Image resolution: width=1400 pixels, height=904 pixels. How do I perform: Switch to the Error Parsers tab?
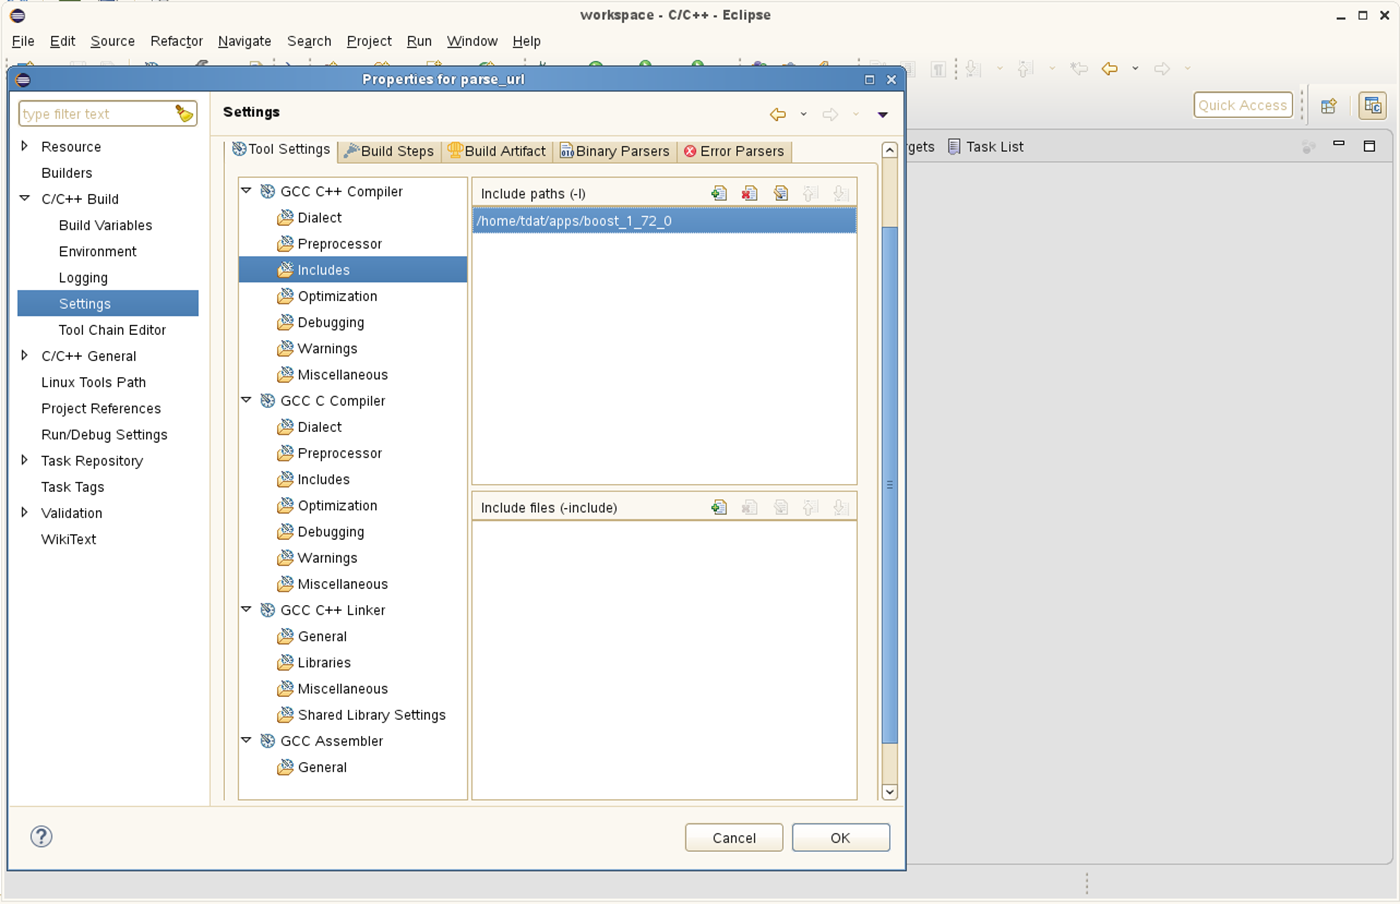coord(734,151)
